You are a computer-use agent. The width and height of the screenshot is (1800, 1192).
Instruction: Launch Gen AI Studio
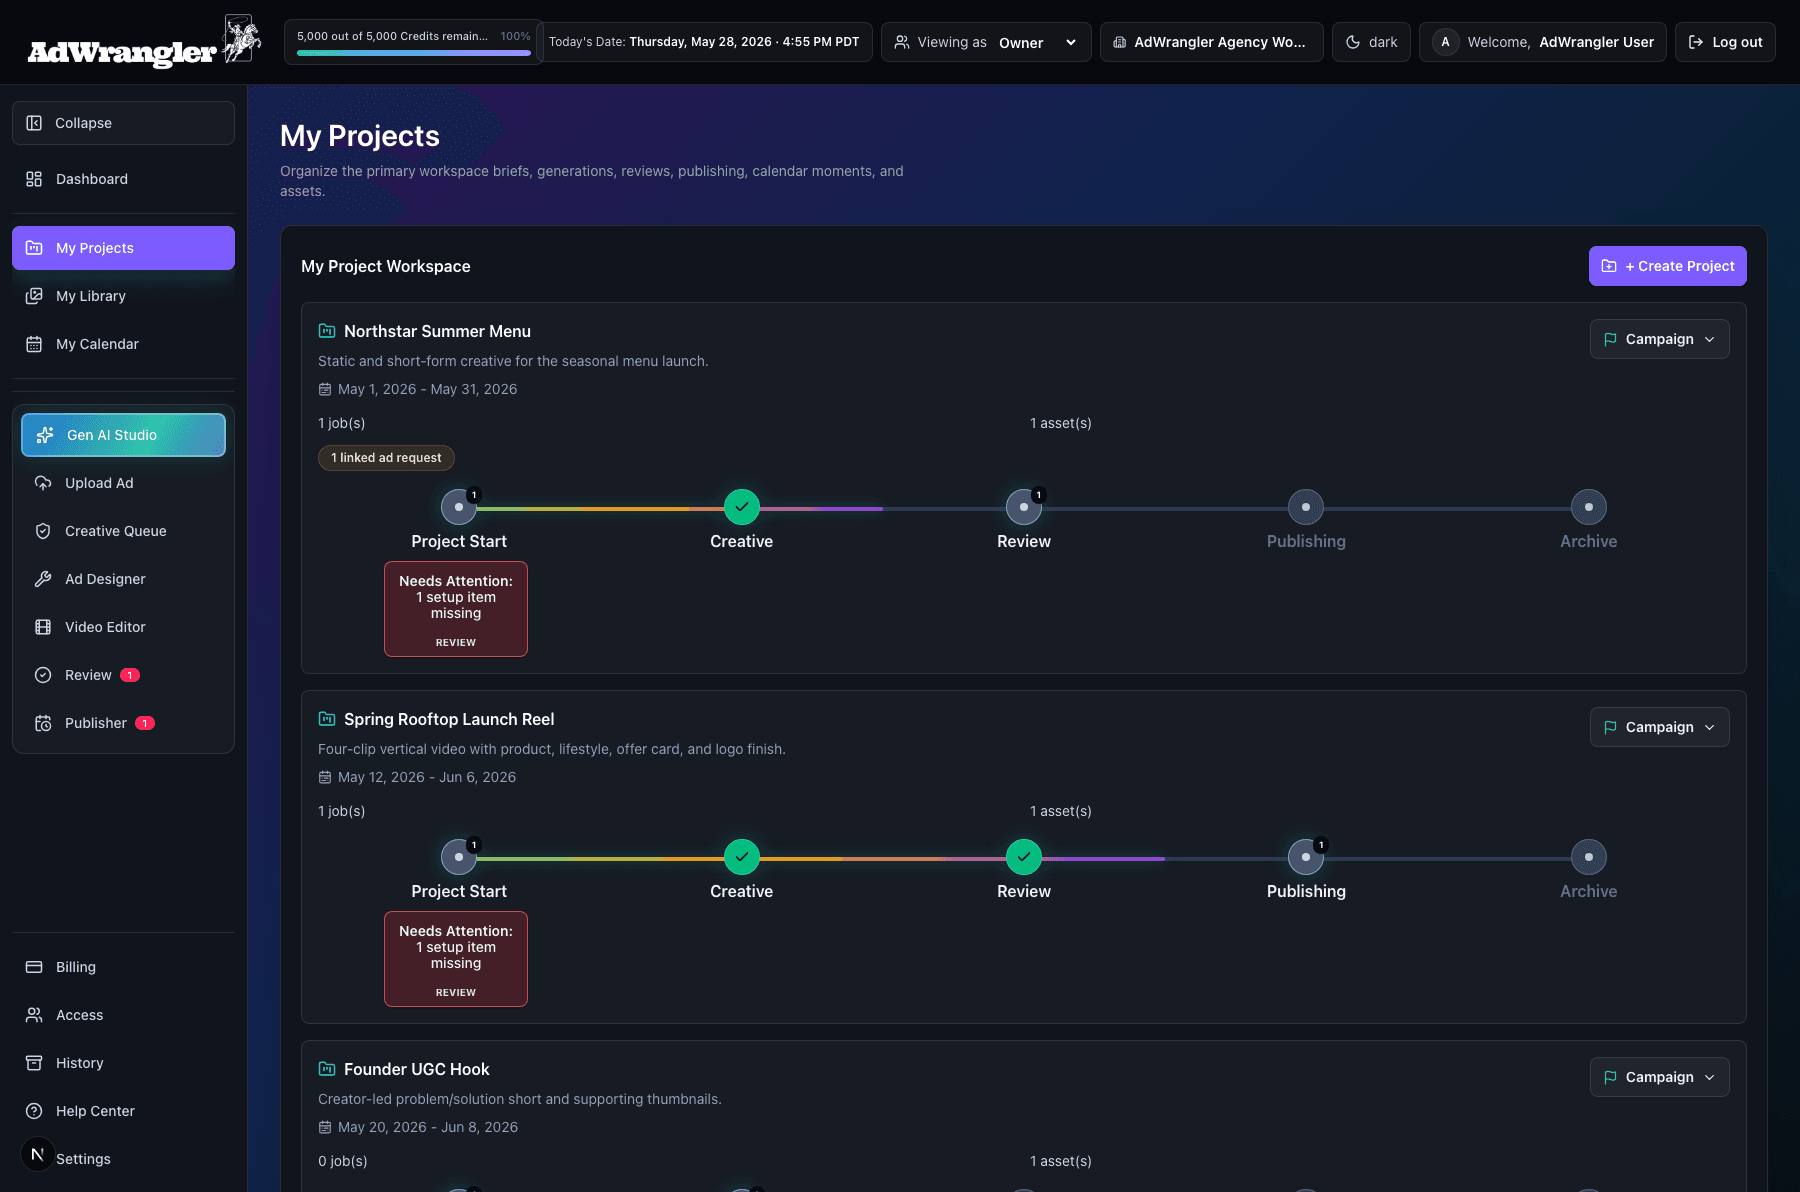[x=123, y=435]
